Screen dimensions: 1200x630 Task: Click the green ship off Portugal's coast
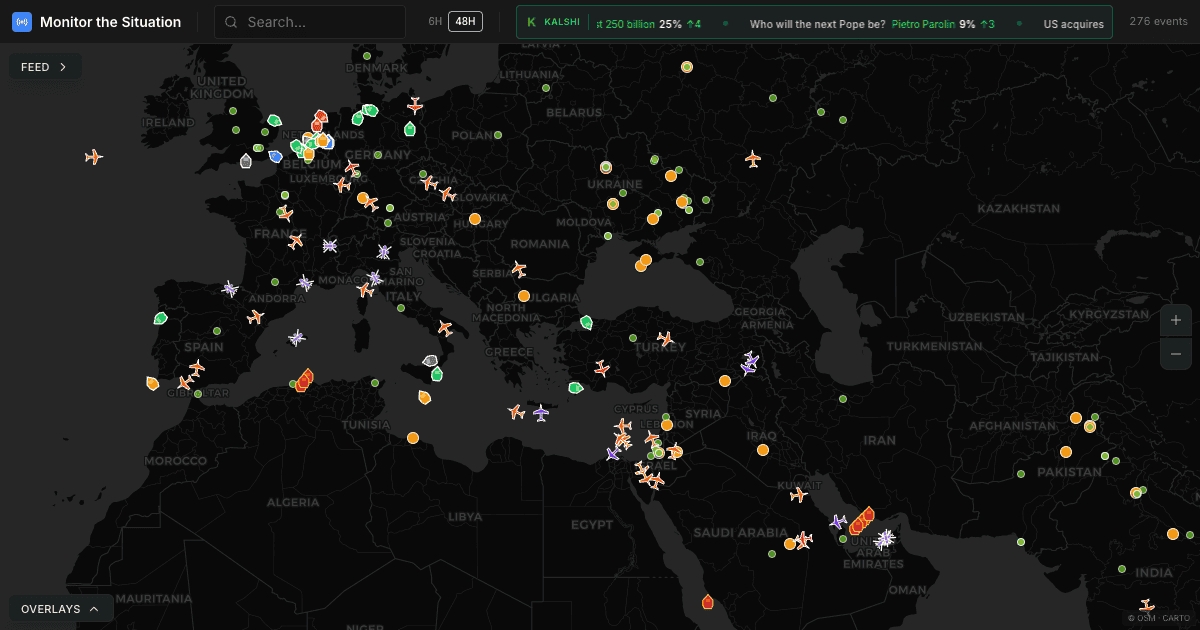tap(160, 318)
